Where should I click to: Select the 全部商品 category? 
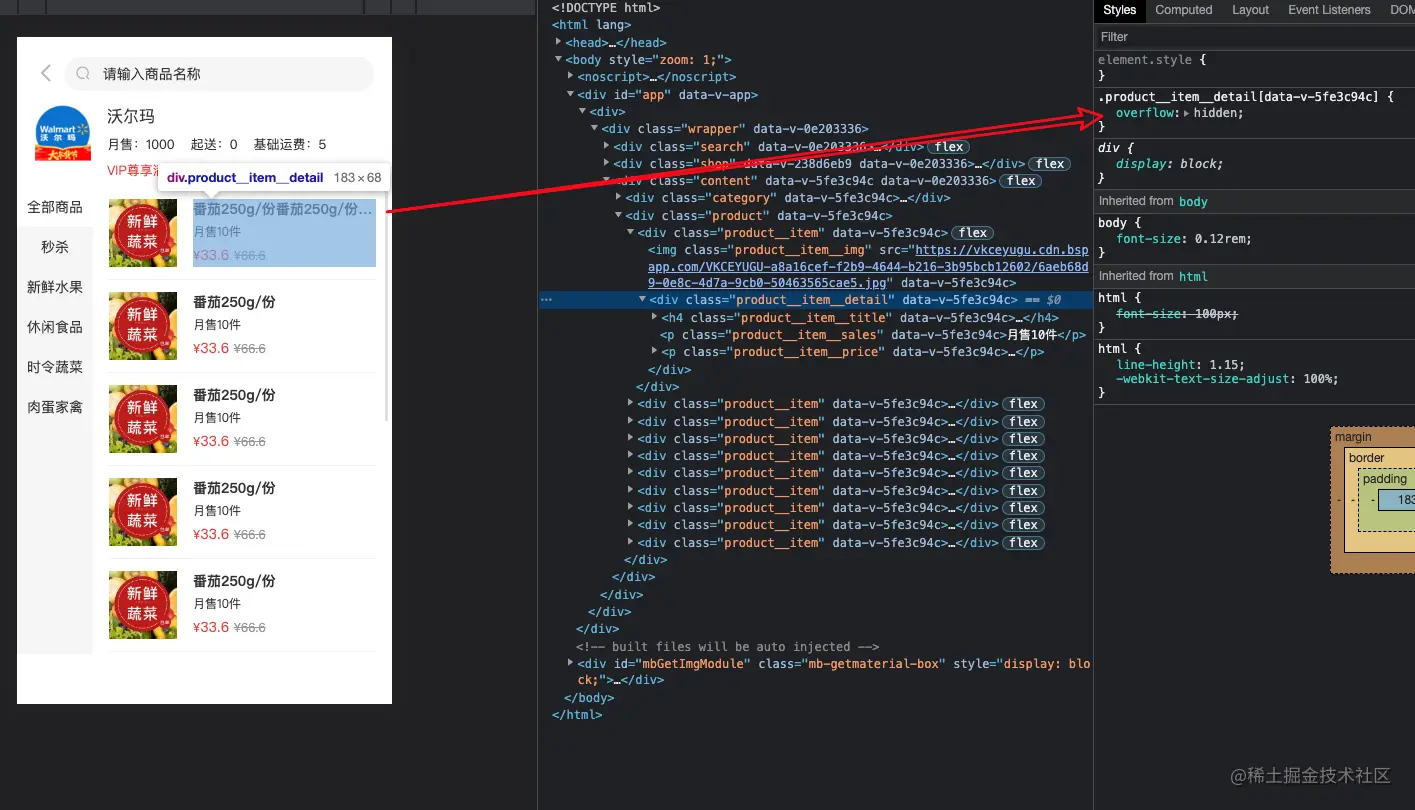coord(55,207)
